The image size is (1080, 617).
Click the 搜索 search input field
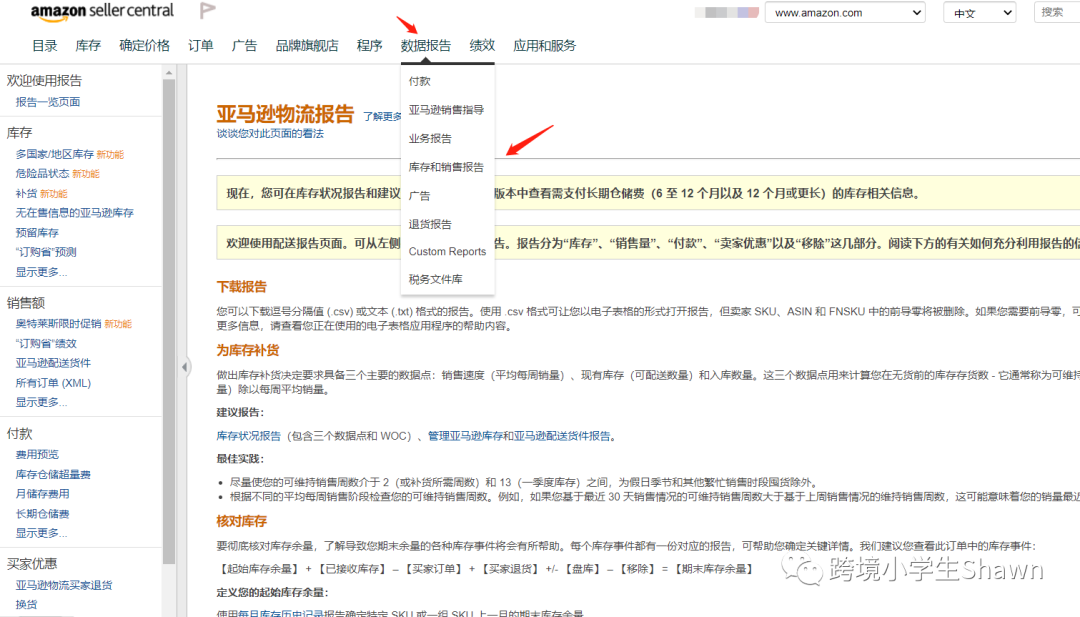coord(1057,12)
